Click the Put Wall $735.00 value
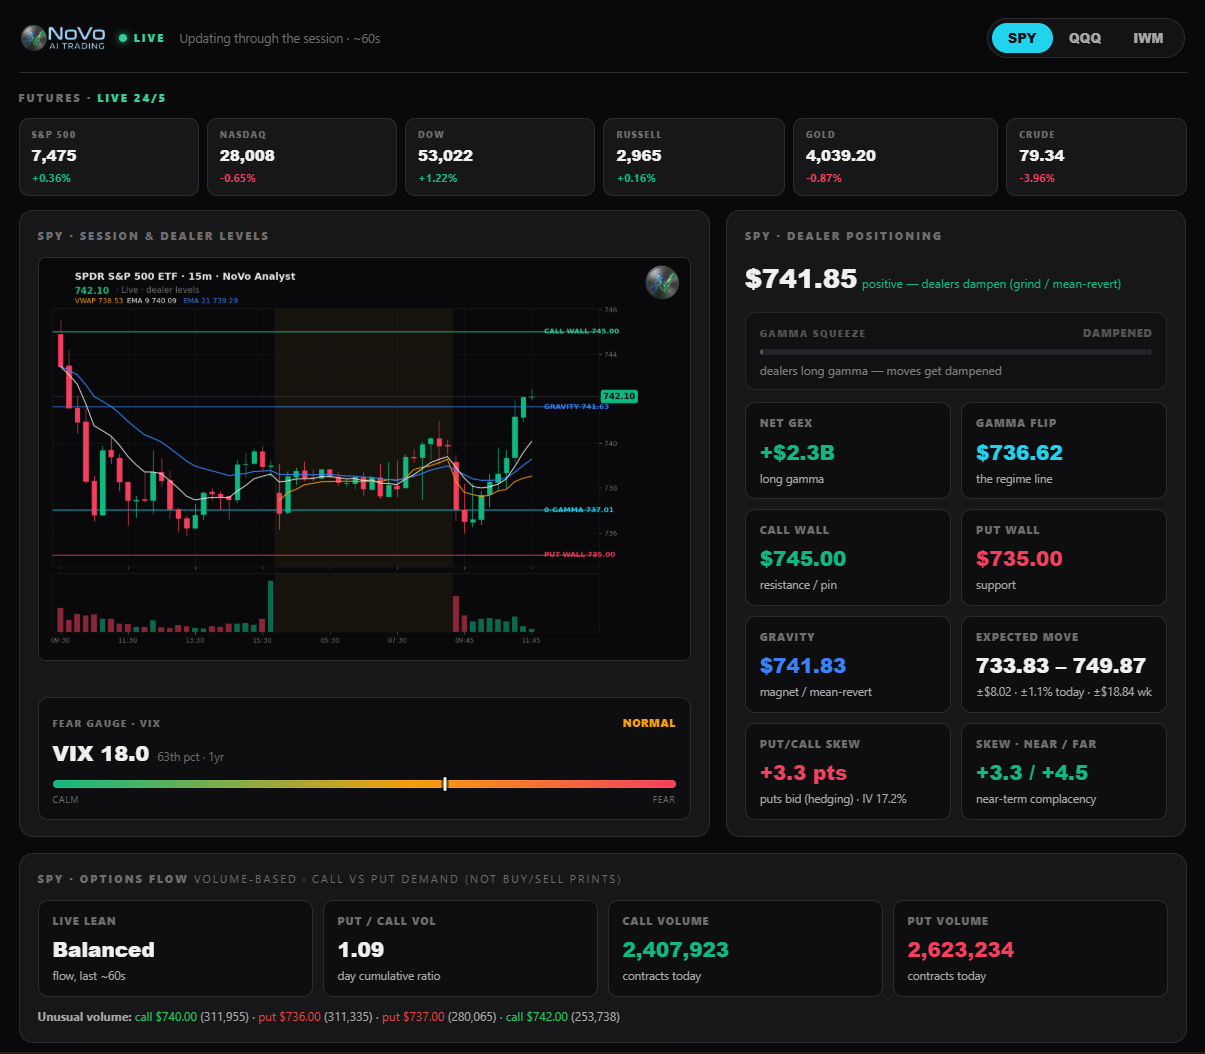Screen dimensions: 1205x1054 tap(1019, 559)
